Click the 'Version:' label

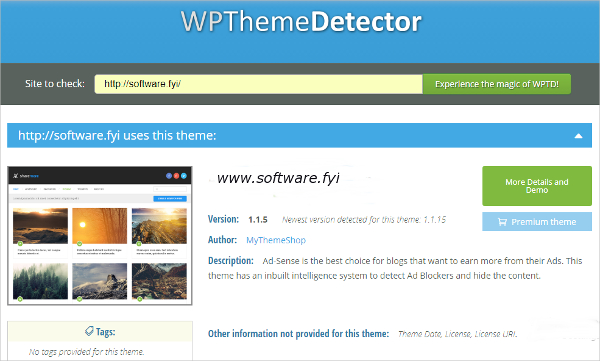[223, 219]
